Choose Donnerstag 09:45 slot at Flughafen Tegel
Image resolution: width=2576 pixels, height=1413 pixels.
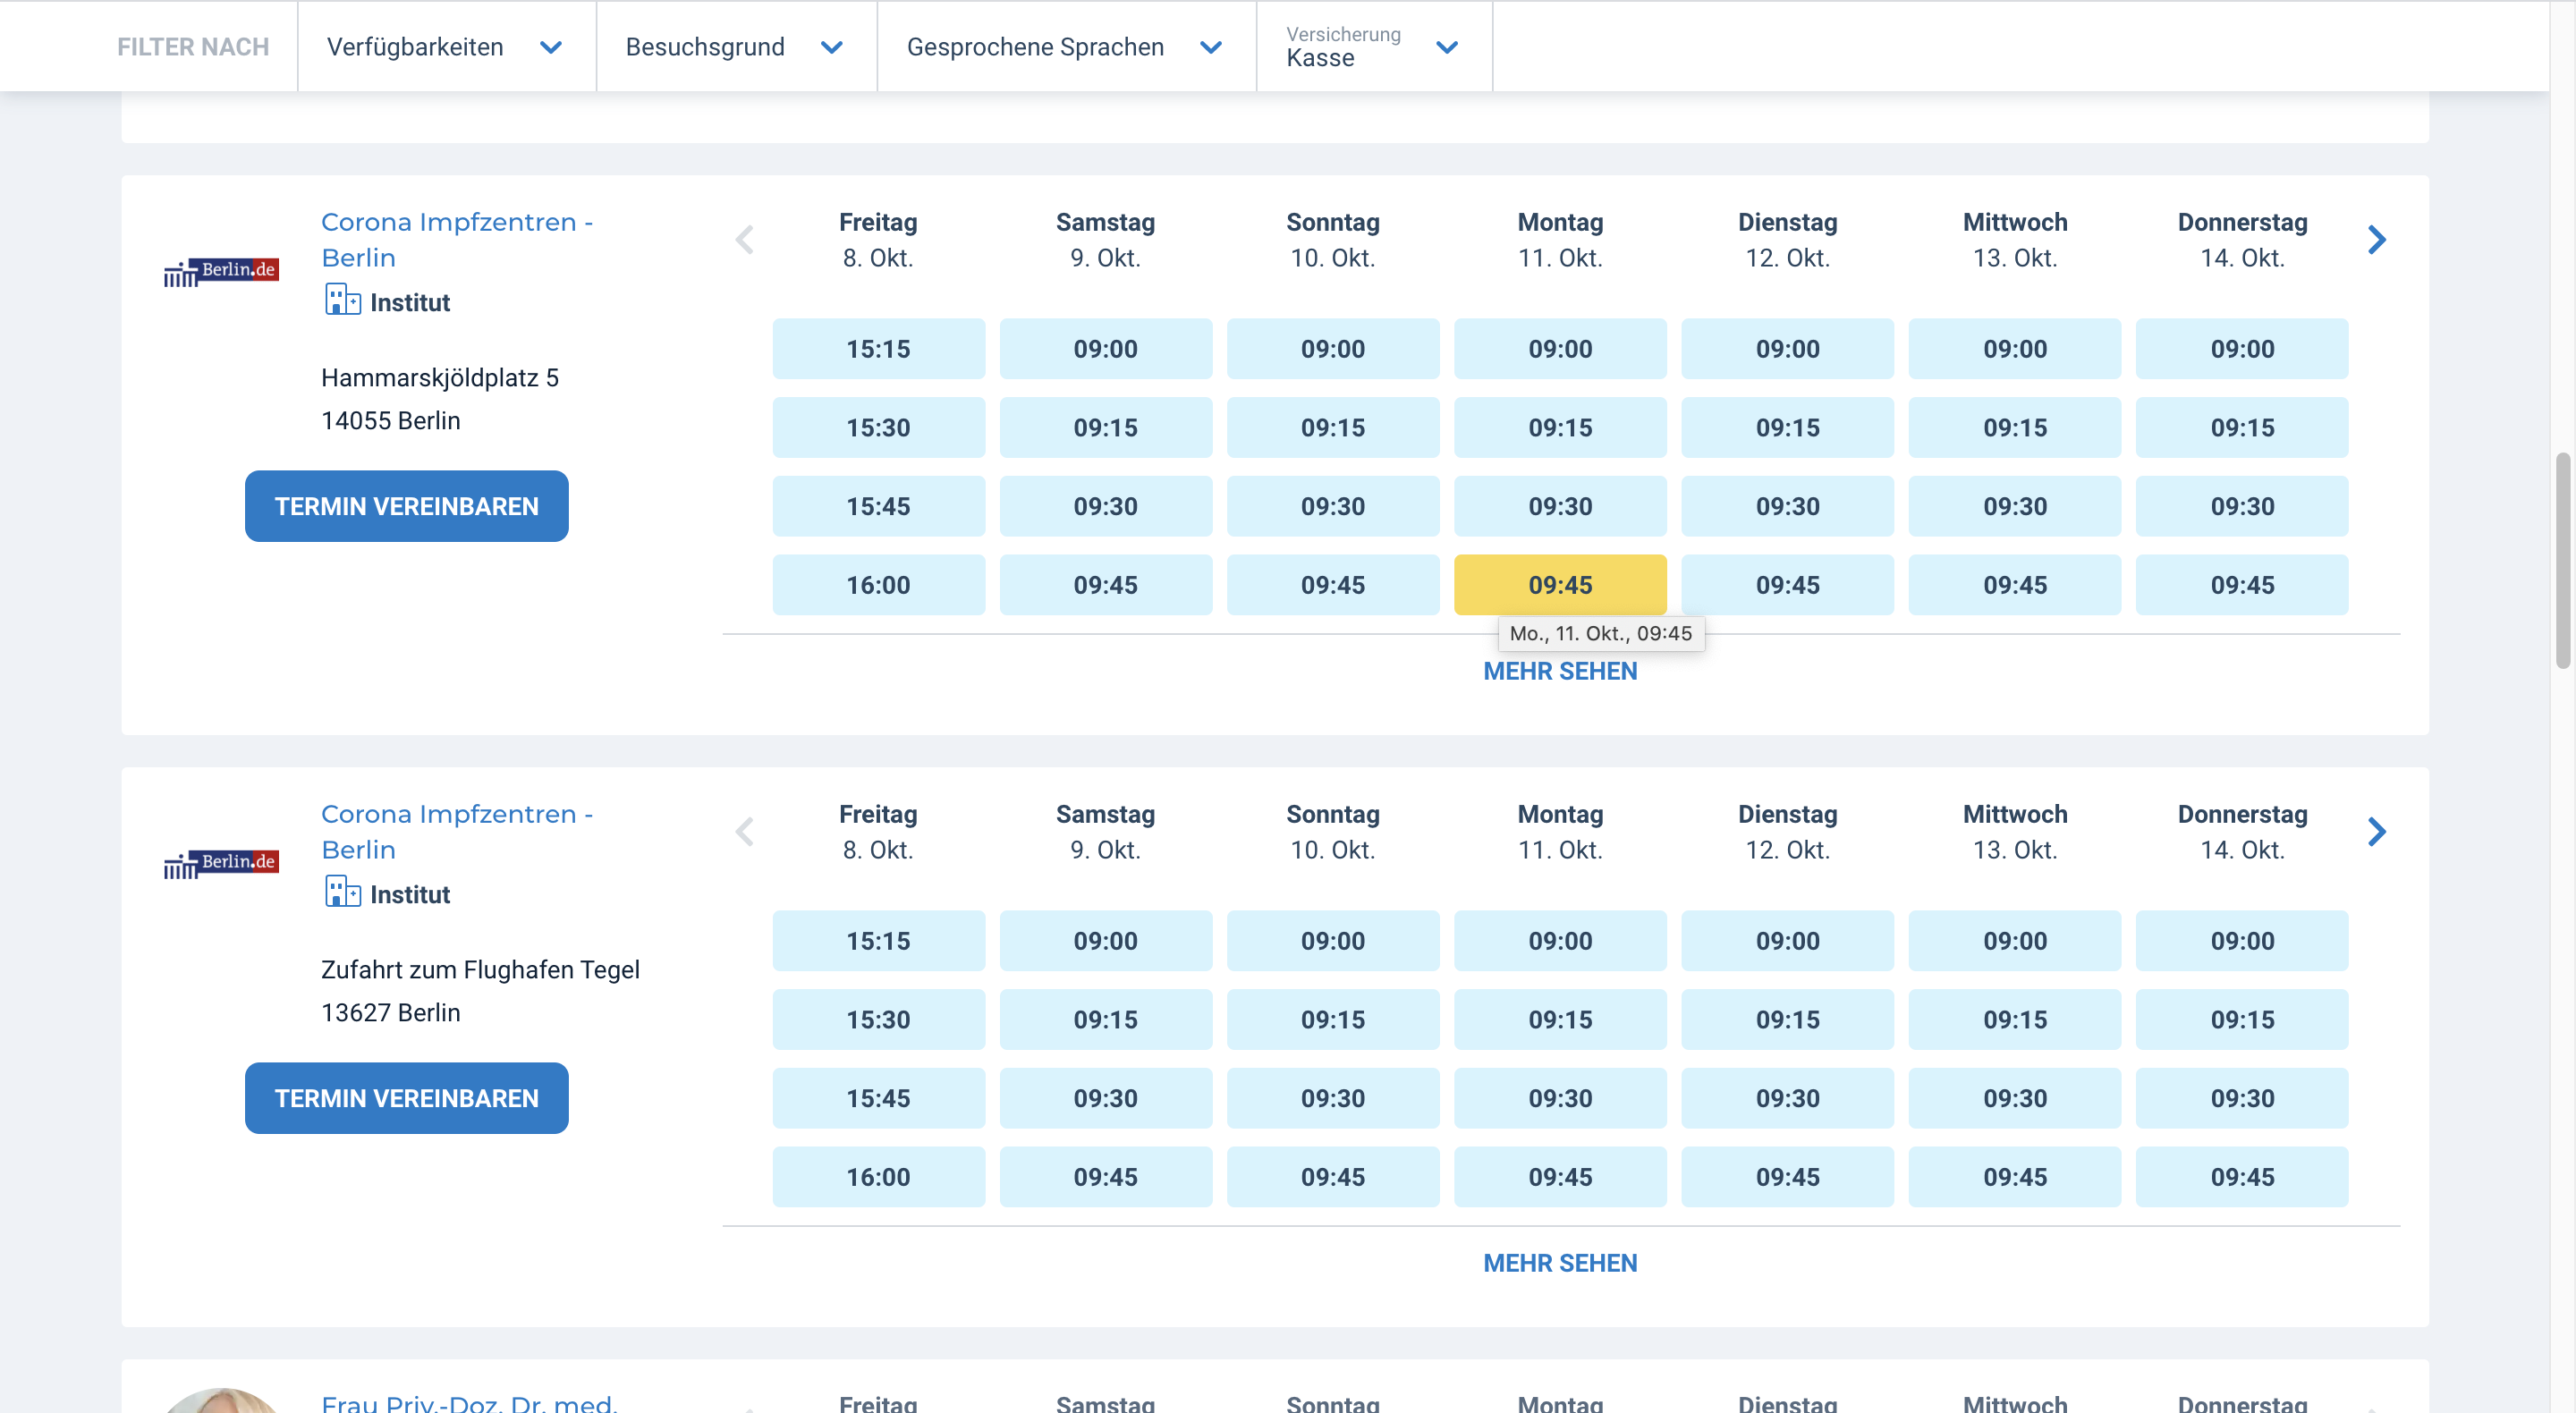click(x=2242, y=1177)
